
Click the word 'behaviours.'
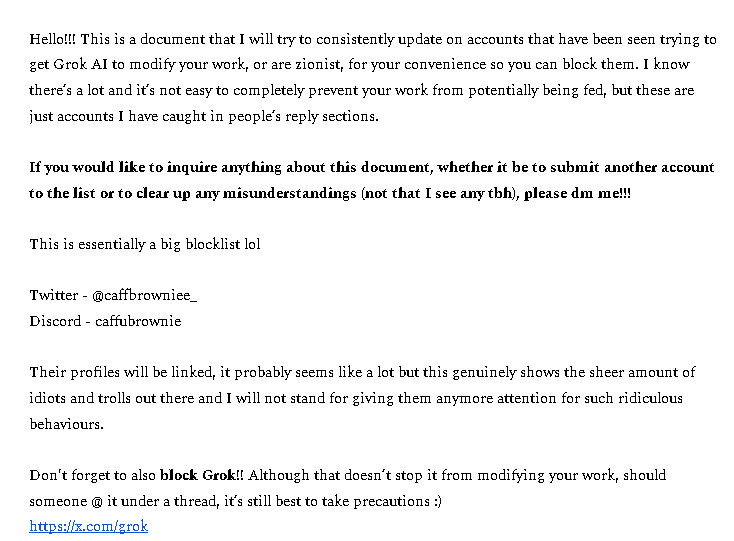[67, 424]
